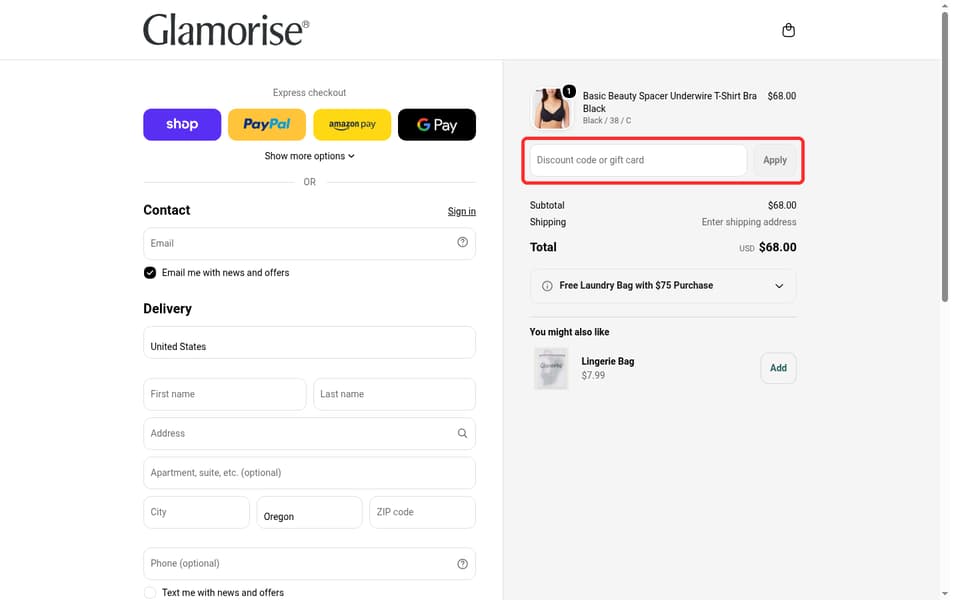The height and width of the screenshot is (600, 960).
Task: Choose Google Pay express checkout
Action: tap(437, 124)
